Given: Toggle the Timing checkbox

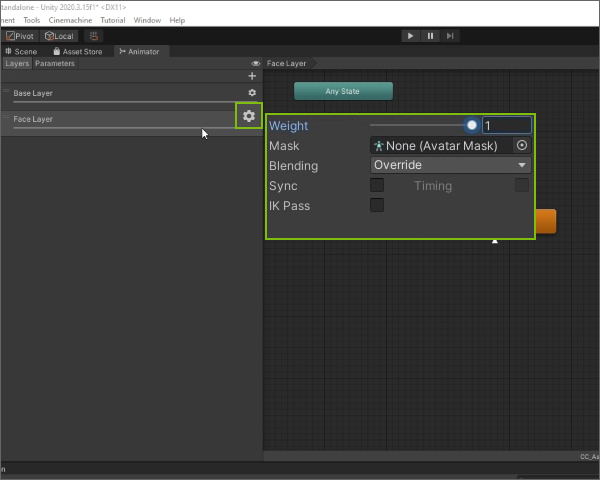Looking at the screenshot, I should [x=521, y=185].
